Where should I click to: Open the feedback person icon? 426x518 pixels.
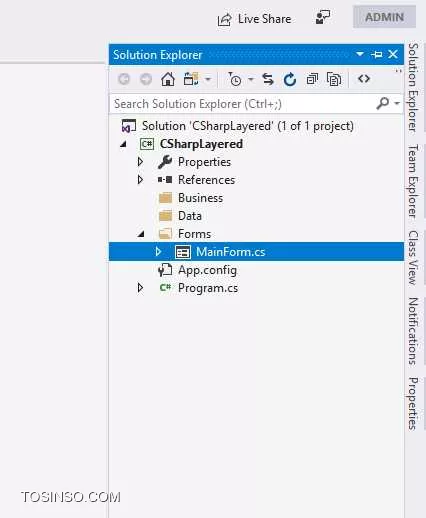point(323,17)
